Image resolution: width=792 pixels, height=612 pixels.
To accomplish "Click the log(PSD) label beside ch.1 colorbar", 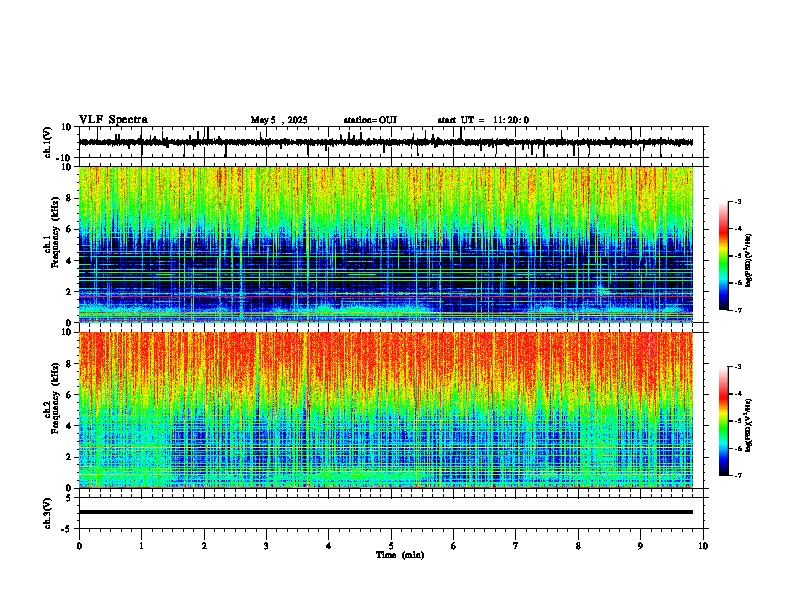I will pyautogui.click(x=749, y=260).
